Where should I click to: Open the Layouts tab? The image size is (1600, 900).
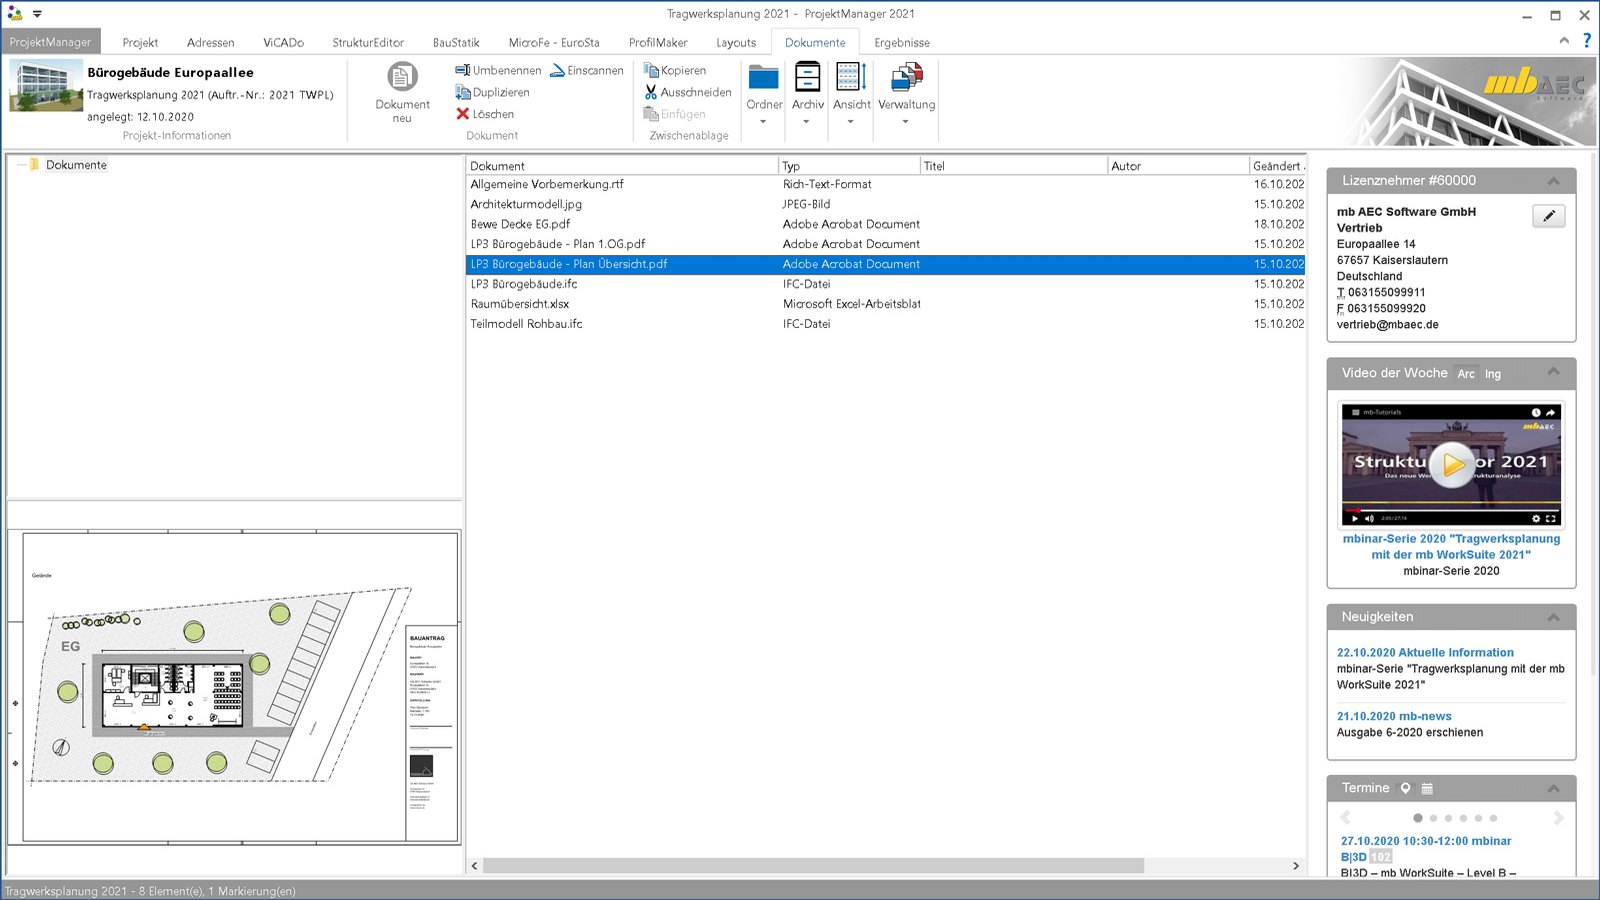(736, 42)
